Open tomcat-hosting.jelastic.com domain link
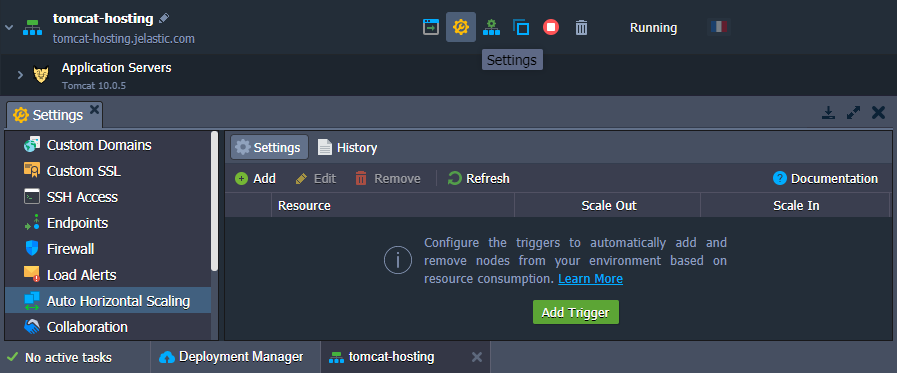897x373 pixels. pyautogui.click(x=124, y=39)
